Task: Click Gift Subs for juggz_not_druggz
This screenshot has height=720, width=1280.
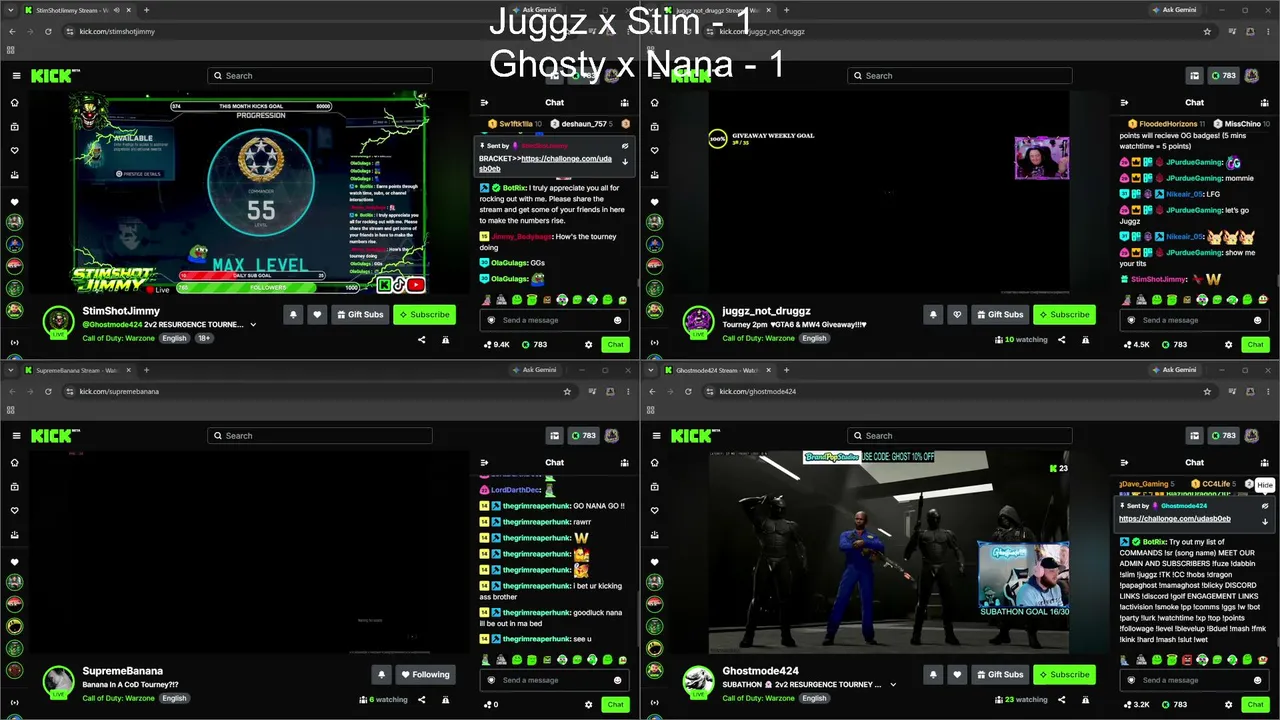Action: (x=999, y=314)
